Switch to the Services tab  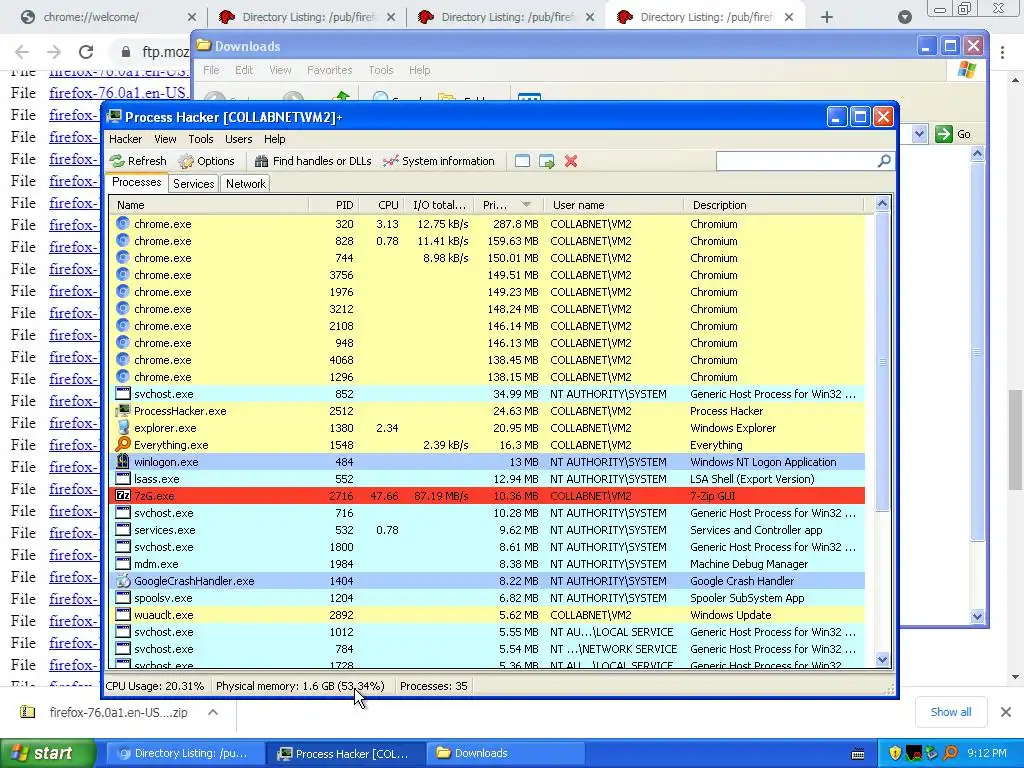pos(193,184)
